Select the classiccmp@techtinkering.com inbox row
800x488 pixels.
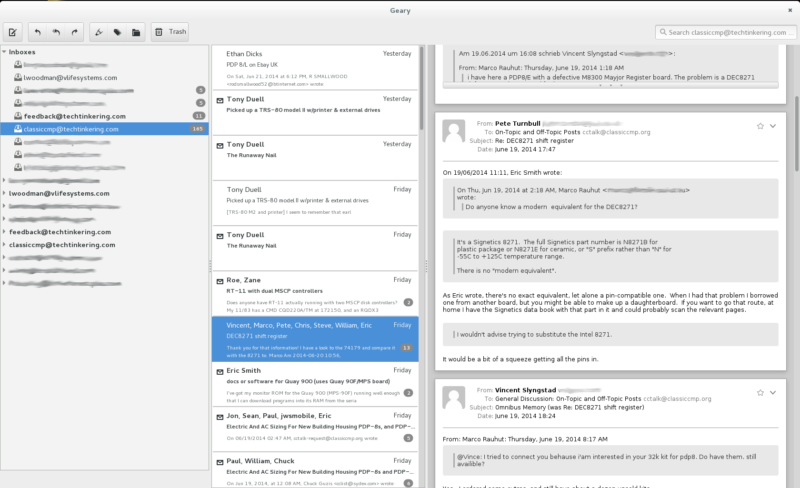(x=104, y=129)
